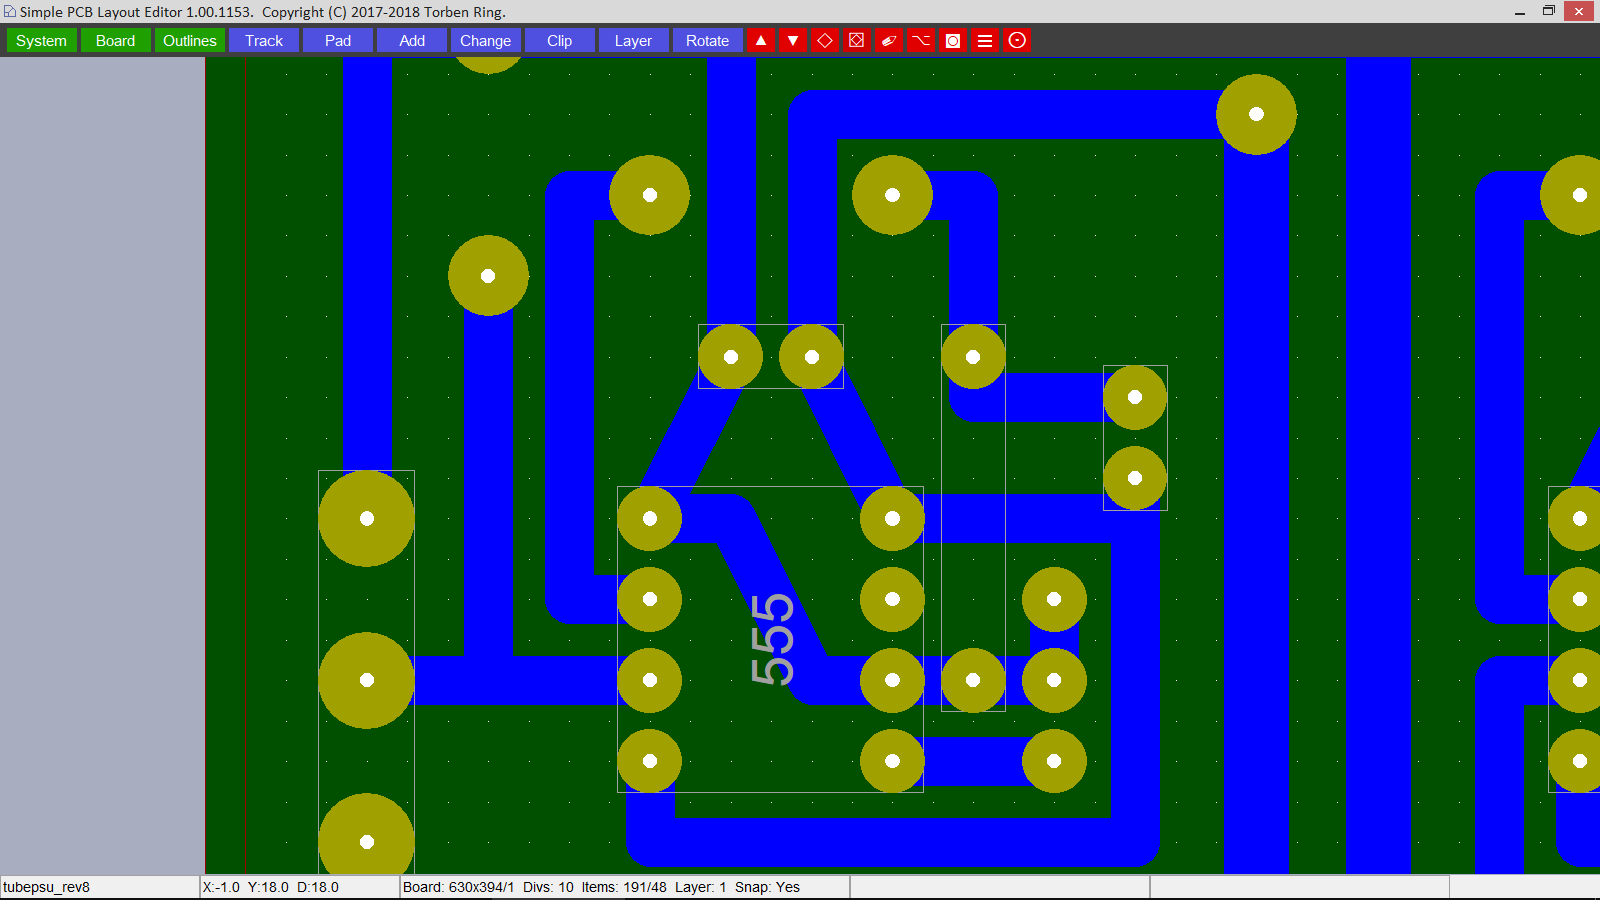Click the three horizontal lines icon
Screen dimensions: 1600x900
[x=985, y=41]
